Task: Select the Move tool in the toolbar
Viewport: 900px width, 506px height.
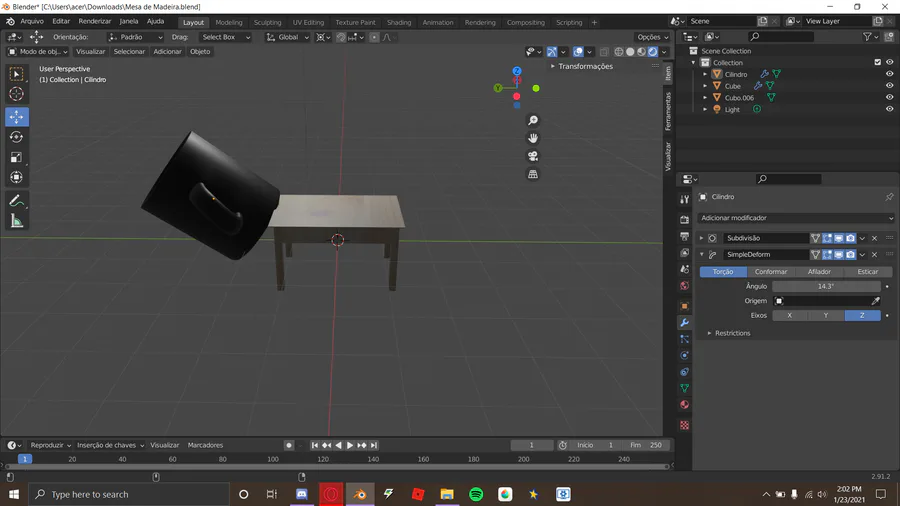Action: pyautogui.click(x=17, y=117)
